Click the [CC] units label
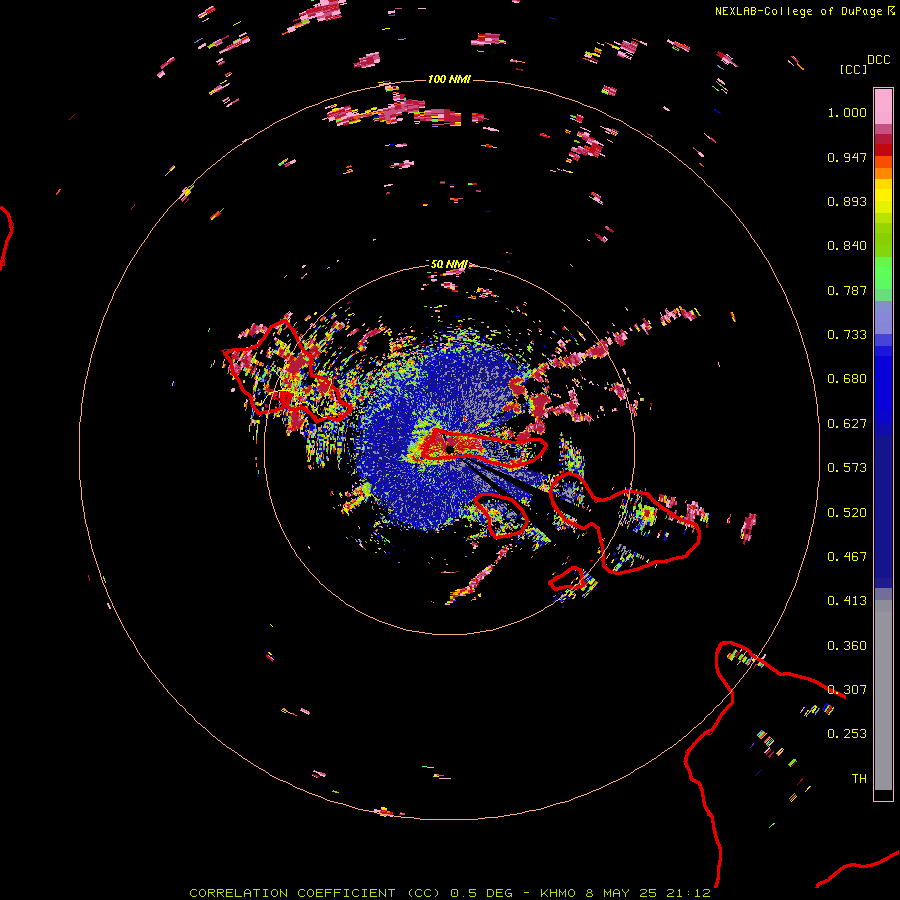The width and height of the screenshot is (900, 900). 853,69
